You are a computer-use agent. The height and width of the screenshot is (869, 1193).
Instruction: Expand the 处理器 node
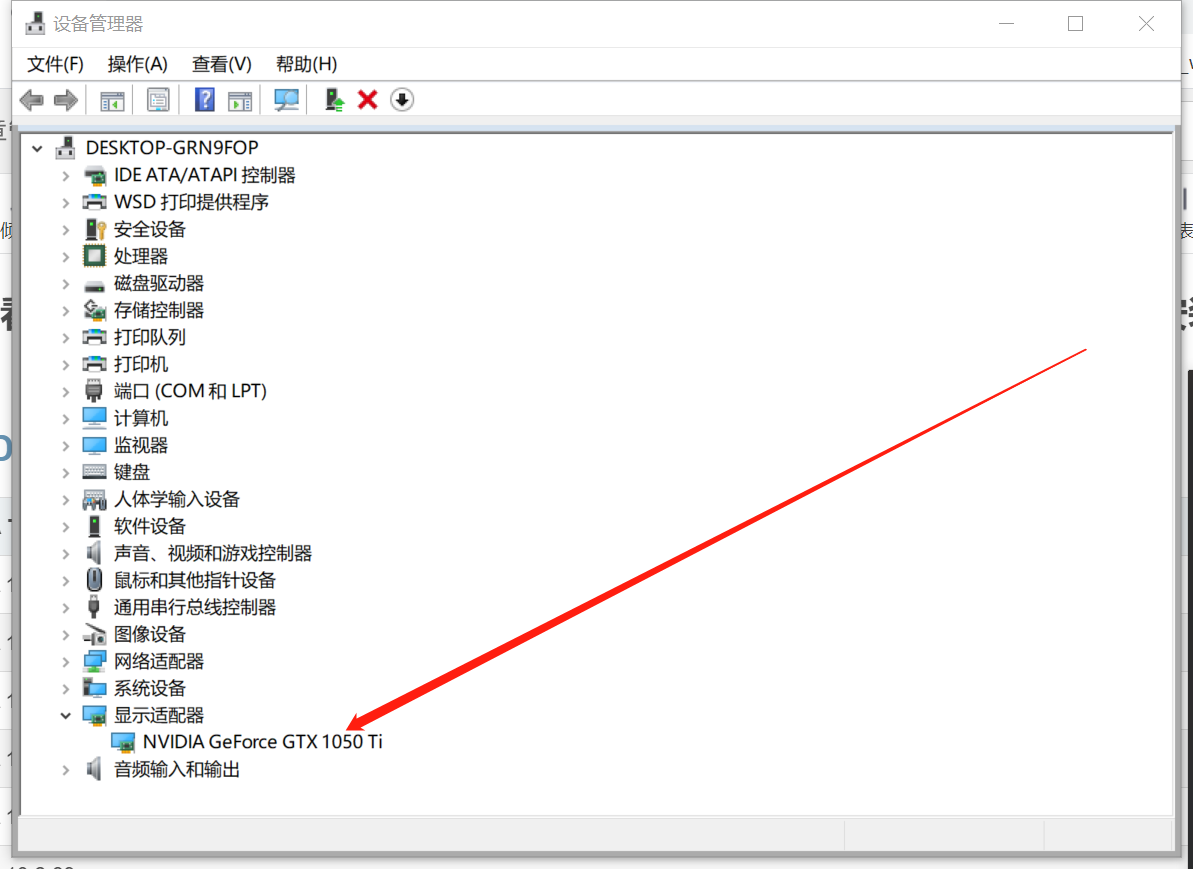[66, 256]
